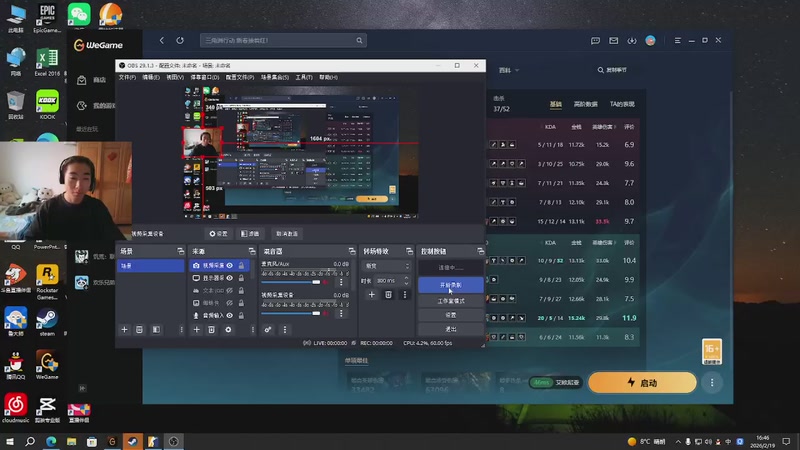The image size is (800, 450).
Task: Toggle lock on 视频采集 source
Action: coord(241,265)
